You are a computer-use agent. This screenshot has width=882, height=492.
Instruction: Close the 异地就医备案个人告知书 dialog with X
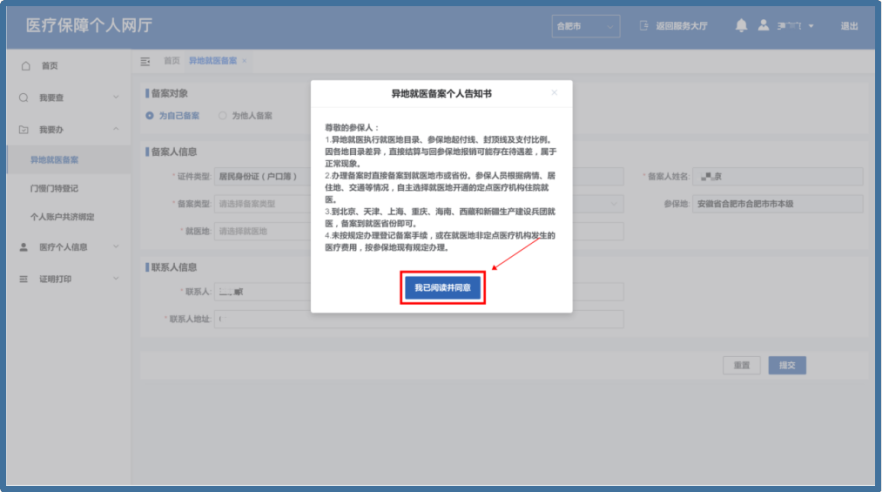[x=555, y=92]
